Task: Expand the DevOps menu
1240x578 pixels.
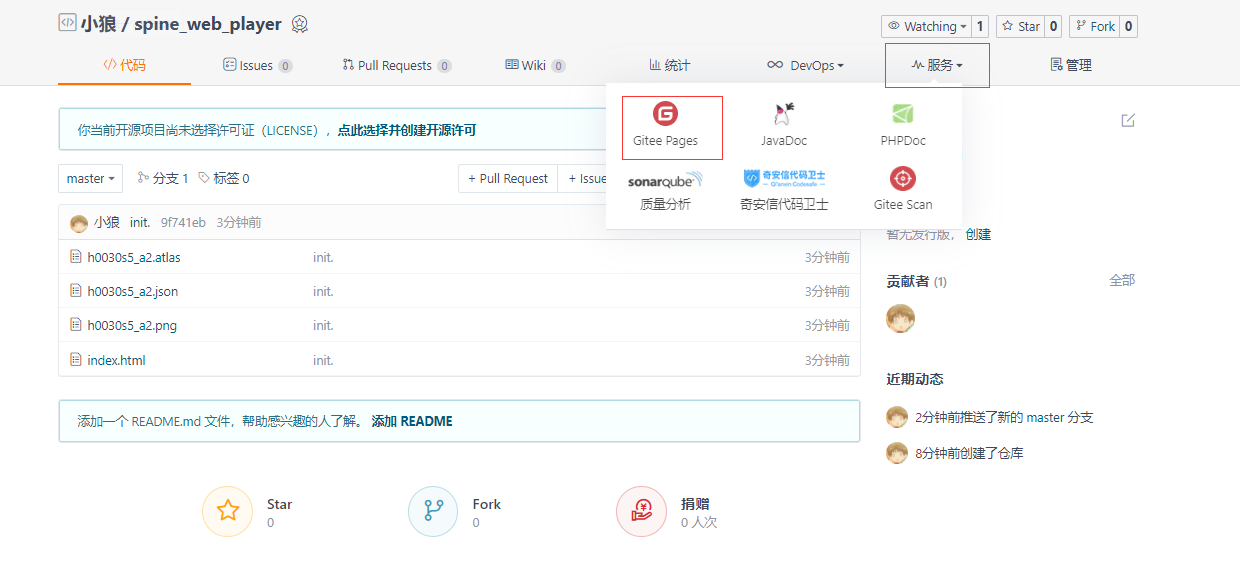Action: click(x=805, y=65)
